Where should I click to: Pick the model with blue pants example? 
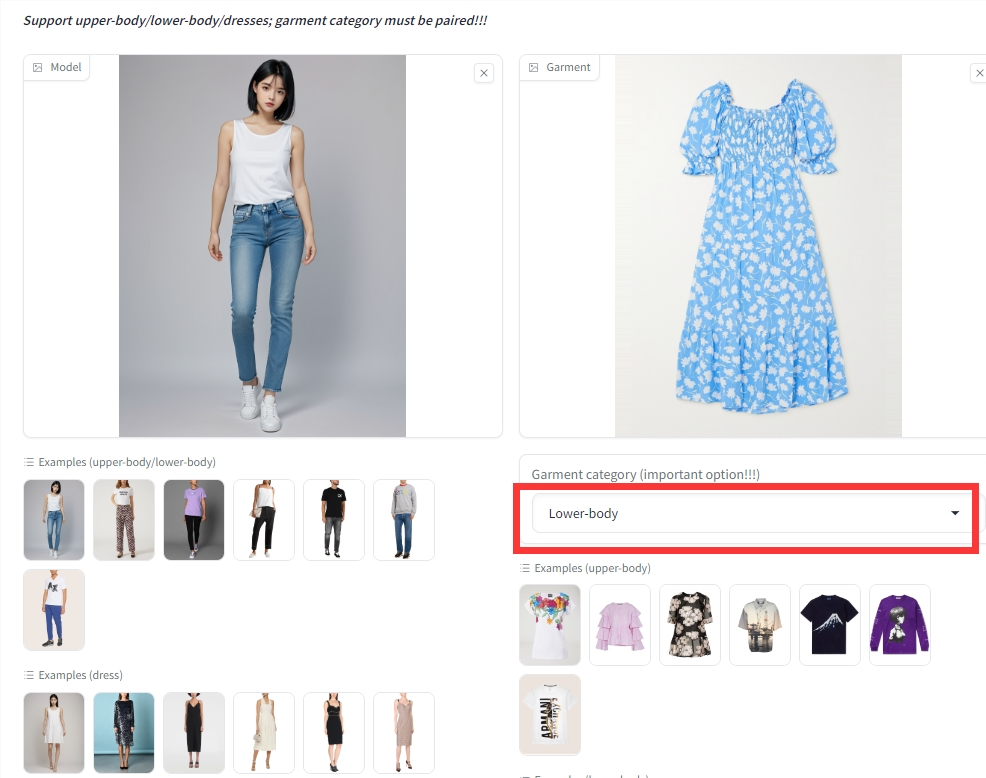click(x=54, y=610)
